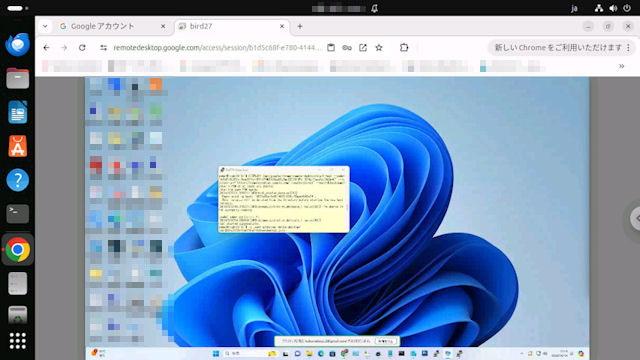Click the 新しい Chrome をご利用いただけます button

point(558,48)
